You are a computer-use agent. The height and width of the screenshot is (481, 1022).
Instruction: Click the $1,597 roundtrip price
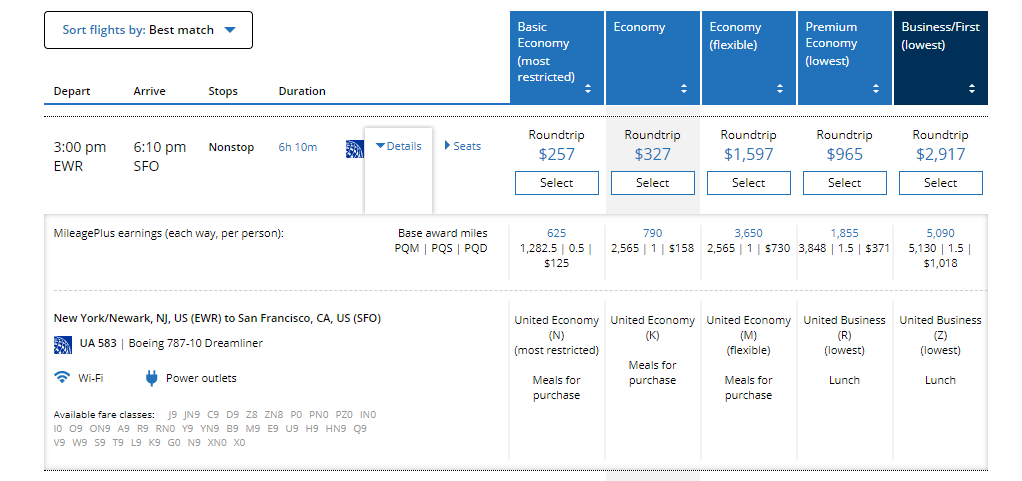(x=748, y=154)
